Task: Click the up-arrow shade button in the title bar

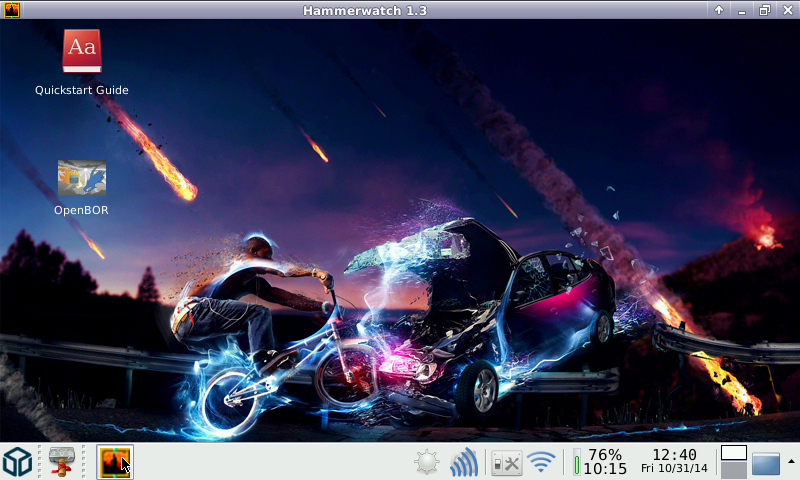Action: point(719,10)
